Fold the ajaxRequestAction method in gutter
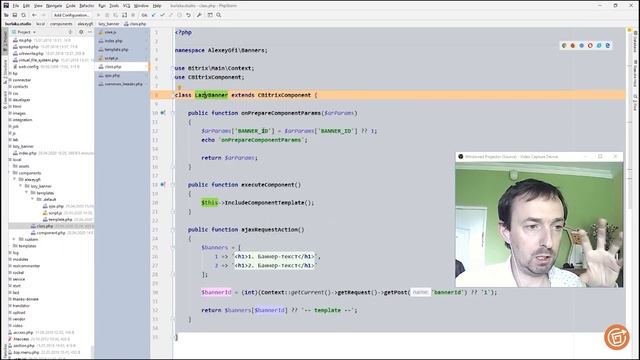Image resolution: width=640 pixels, height=360 pixels. [172, 229]
